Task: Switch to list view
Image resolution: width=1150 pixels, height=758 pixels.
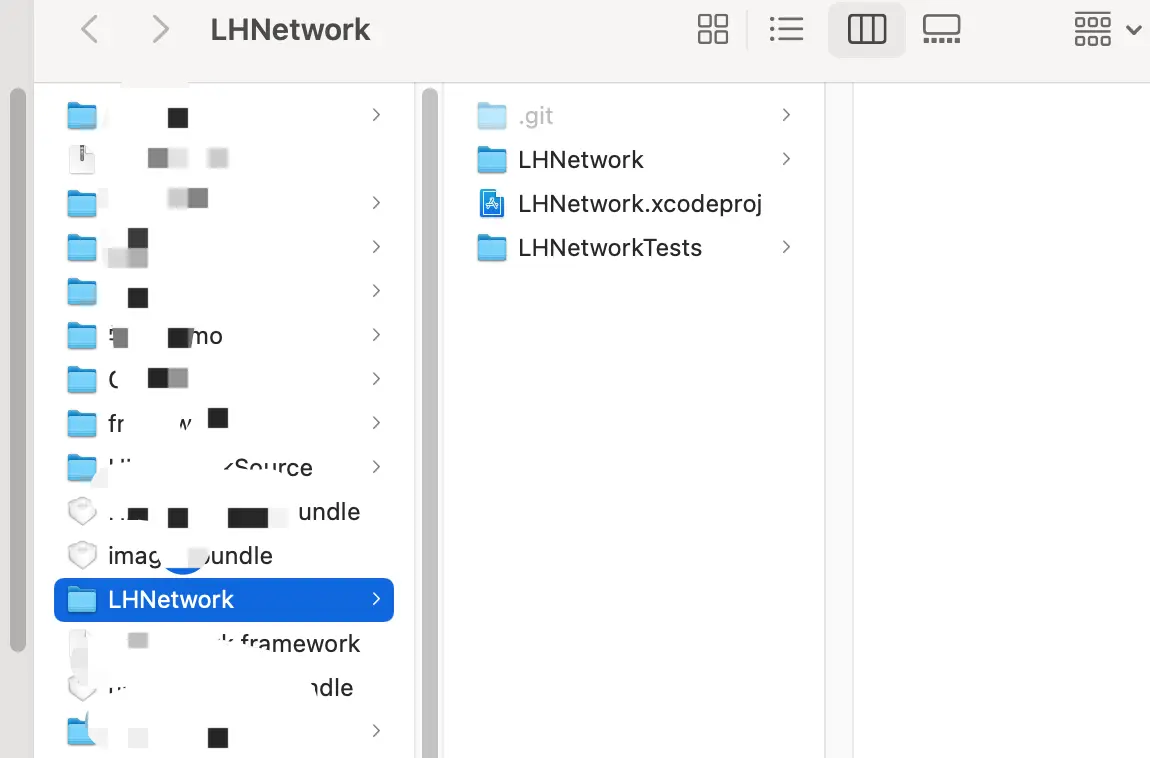Action: (786, 30)
